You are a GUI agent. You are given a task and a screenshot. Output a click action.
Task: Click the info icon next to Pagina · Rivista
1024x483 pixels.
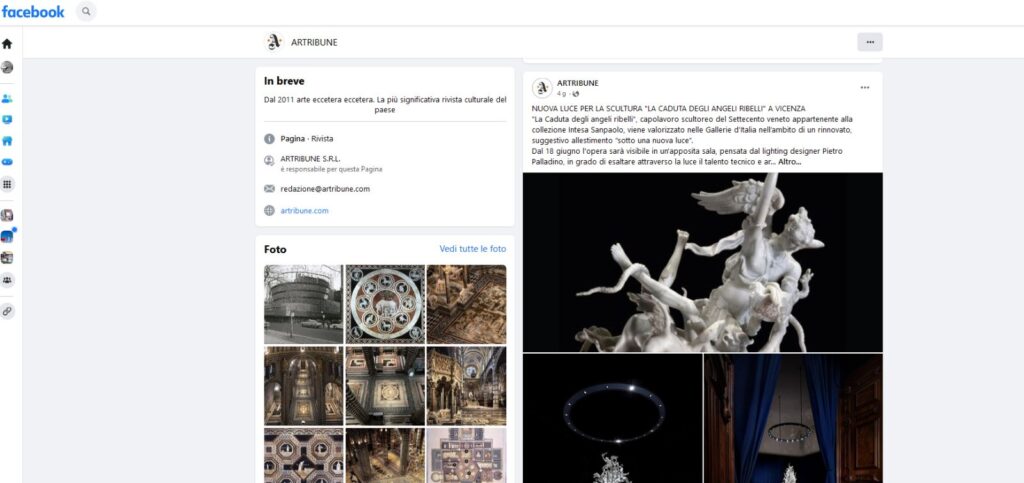(269, 139)
